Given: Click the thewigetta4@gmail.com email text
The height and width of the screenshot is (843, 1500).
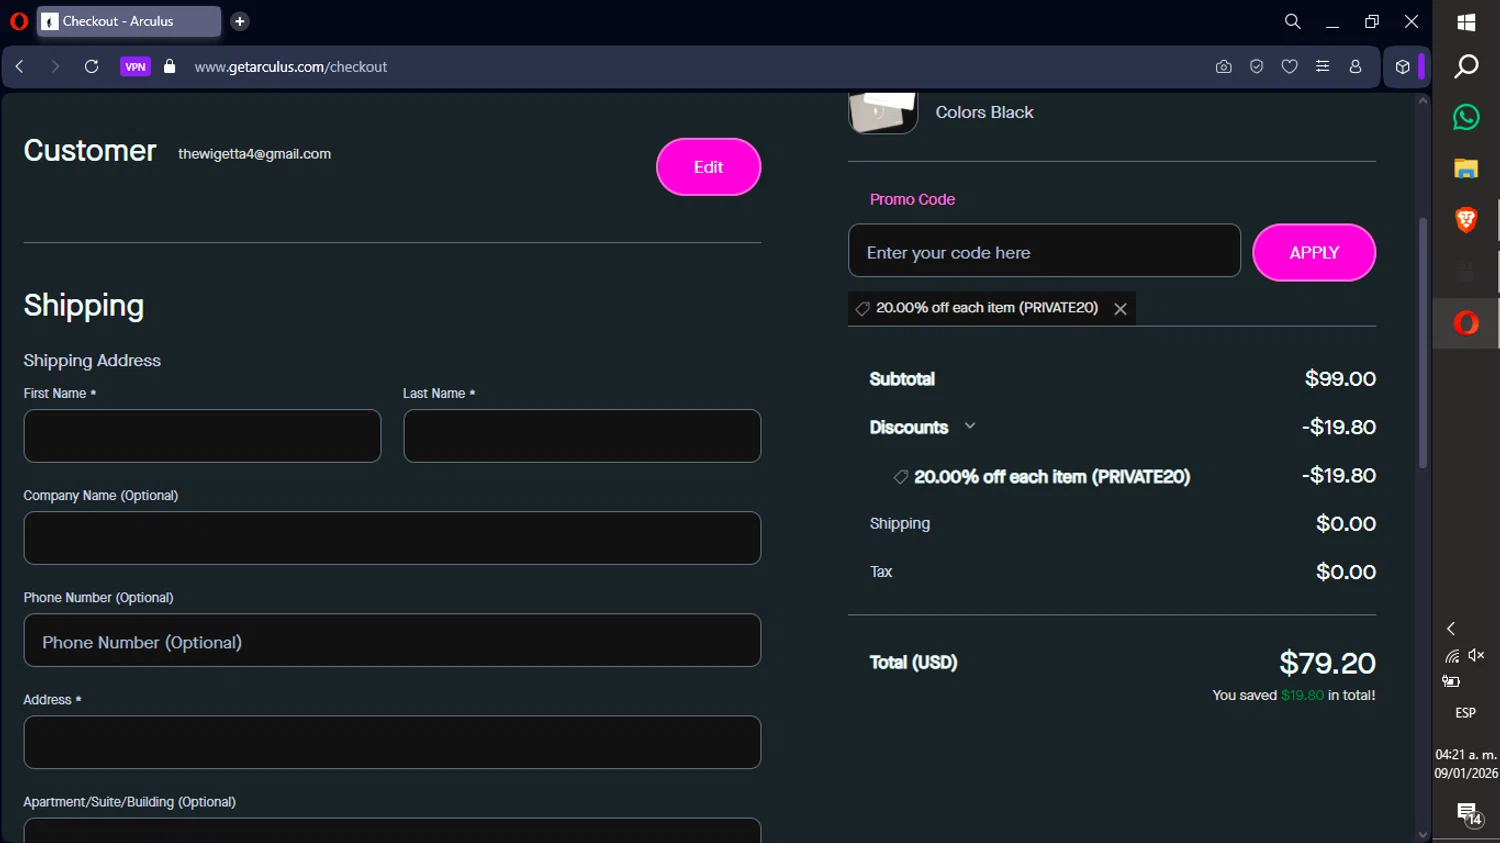Looking at the screenshot, I should pos(254,154).
